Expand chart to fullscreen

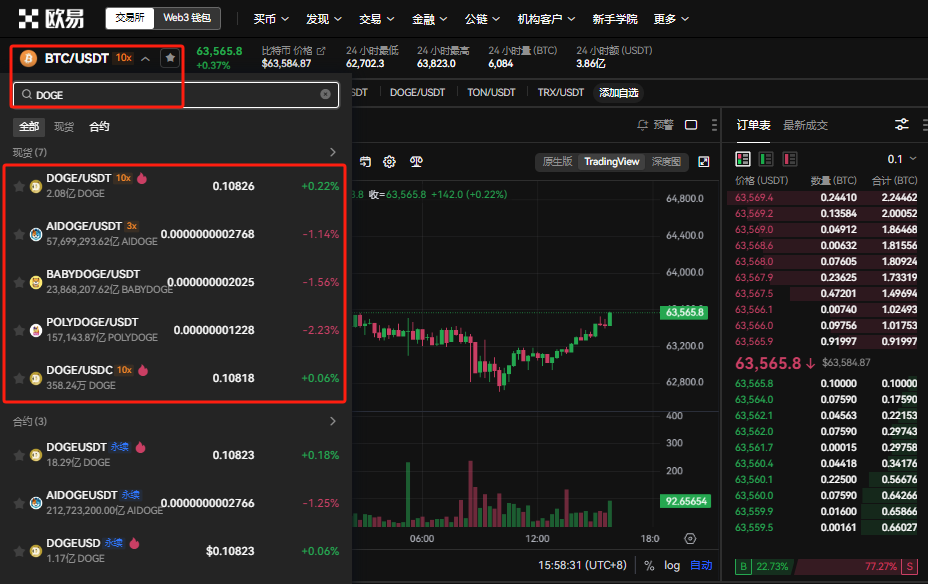(x=704, y=161)
